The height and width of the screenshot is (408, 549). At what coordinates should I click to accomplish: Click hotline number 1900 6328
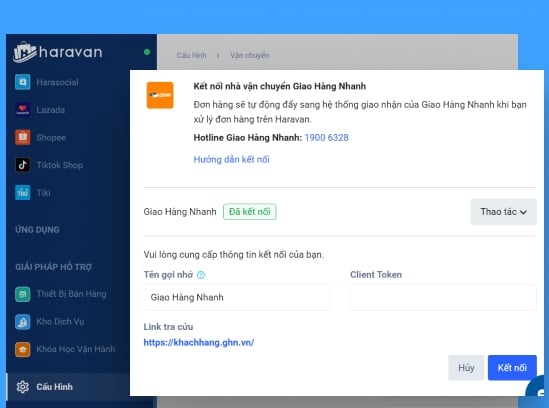[x=326, y=138]
